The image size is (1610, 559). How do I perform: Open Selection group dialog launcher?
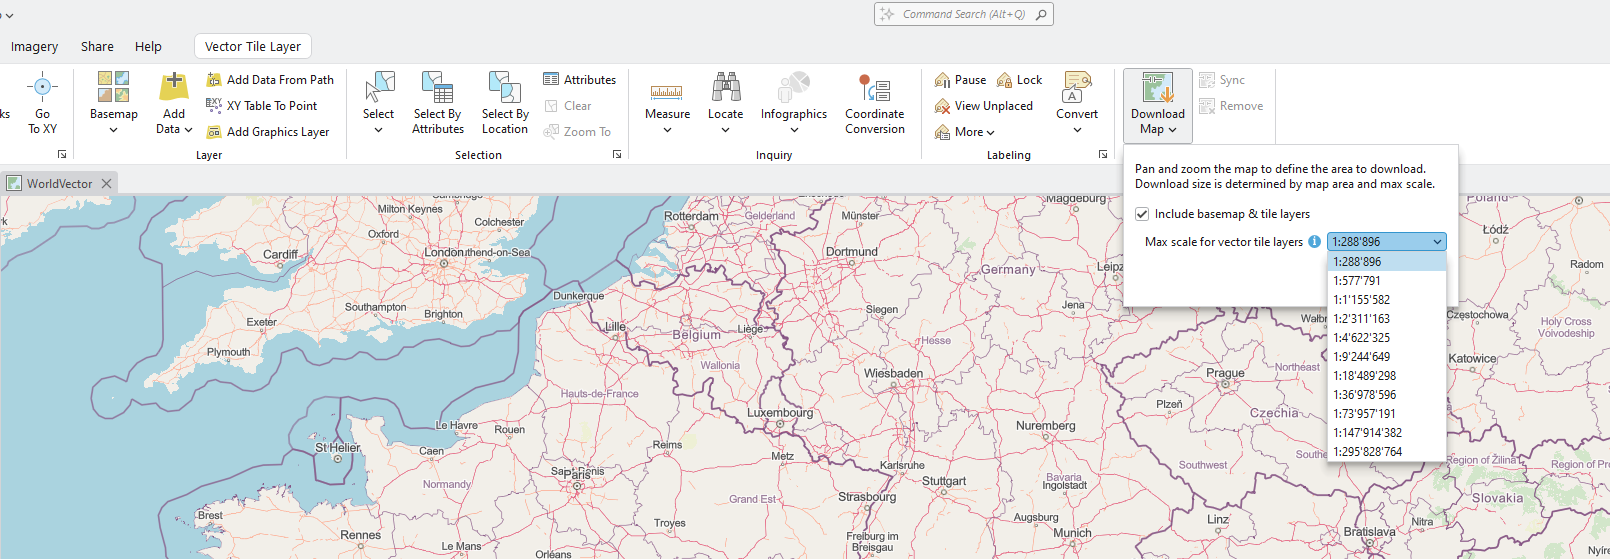[617, 155]
